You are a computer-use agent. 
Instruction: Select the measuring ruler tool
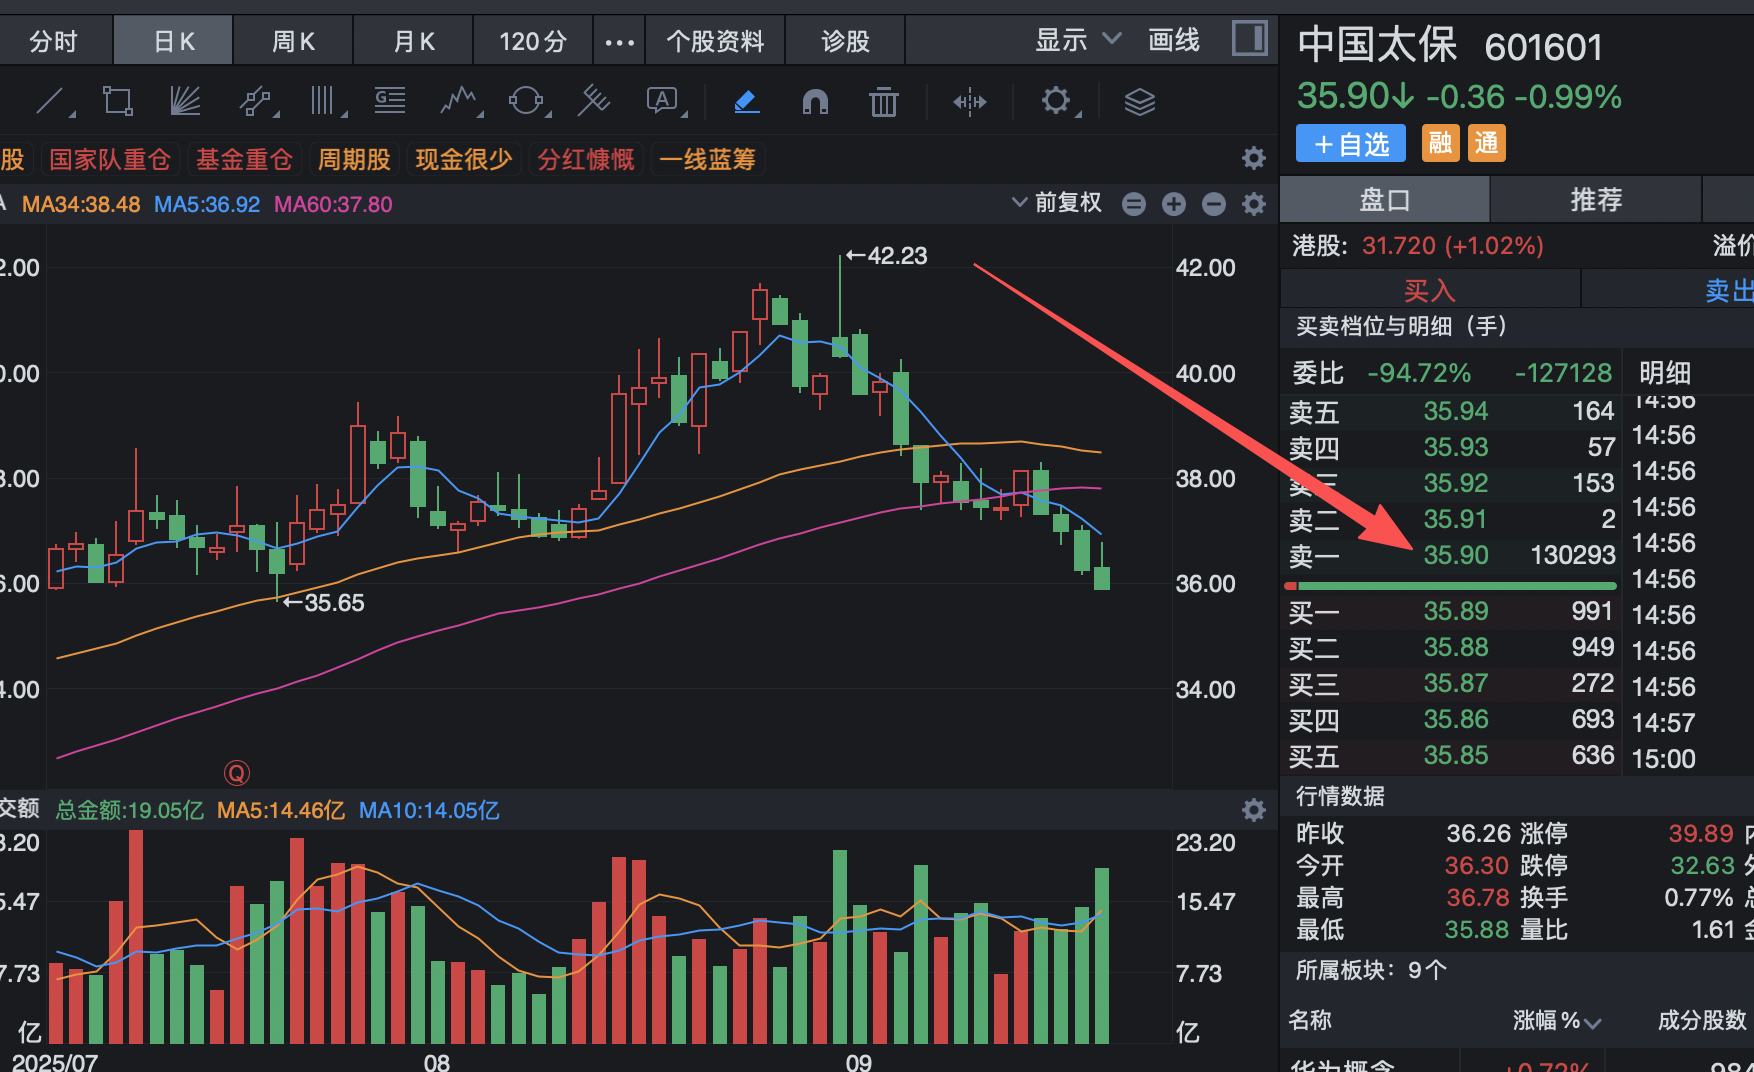[594, 101]
